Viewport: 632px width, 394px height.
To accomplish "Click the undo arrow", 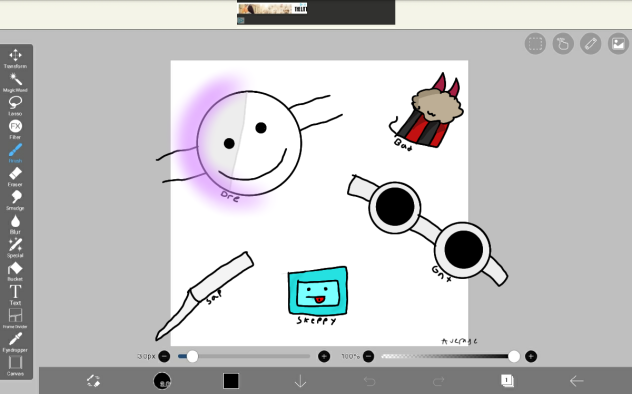I will point(369,381).
